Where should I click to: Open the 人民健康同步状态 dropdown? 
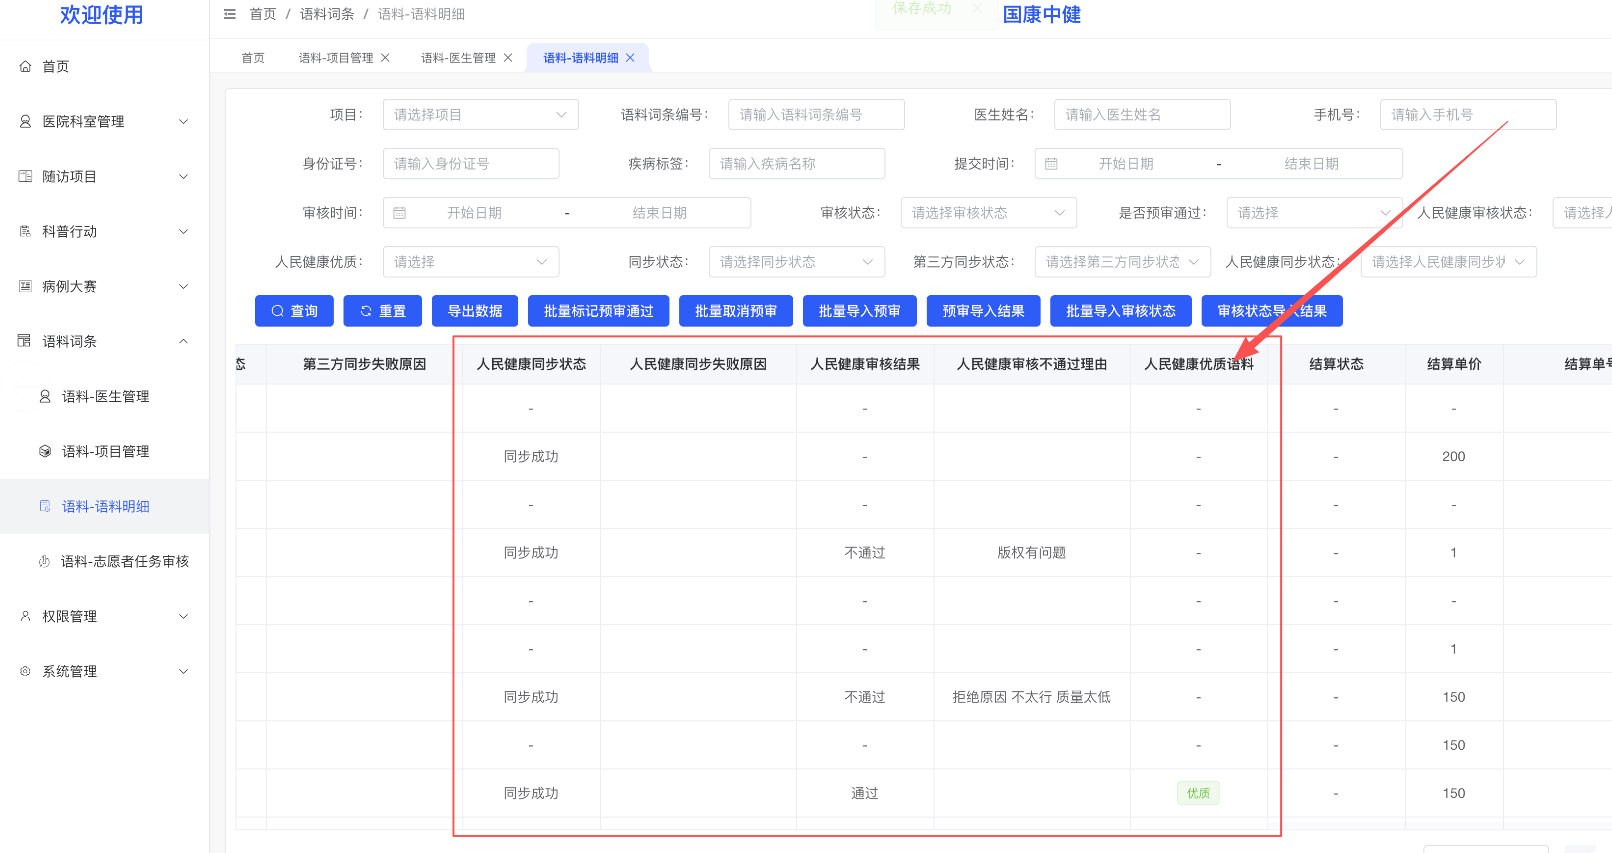[x=1449, y=262]
